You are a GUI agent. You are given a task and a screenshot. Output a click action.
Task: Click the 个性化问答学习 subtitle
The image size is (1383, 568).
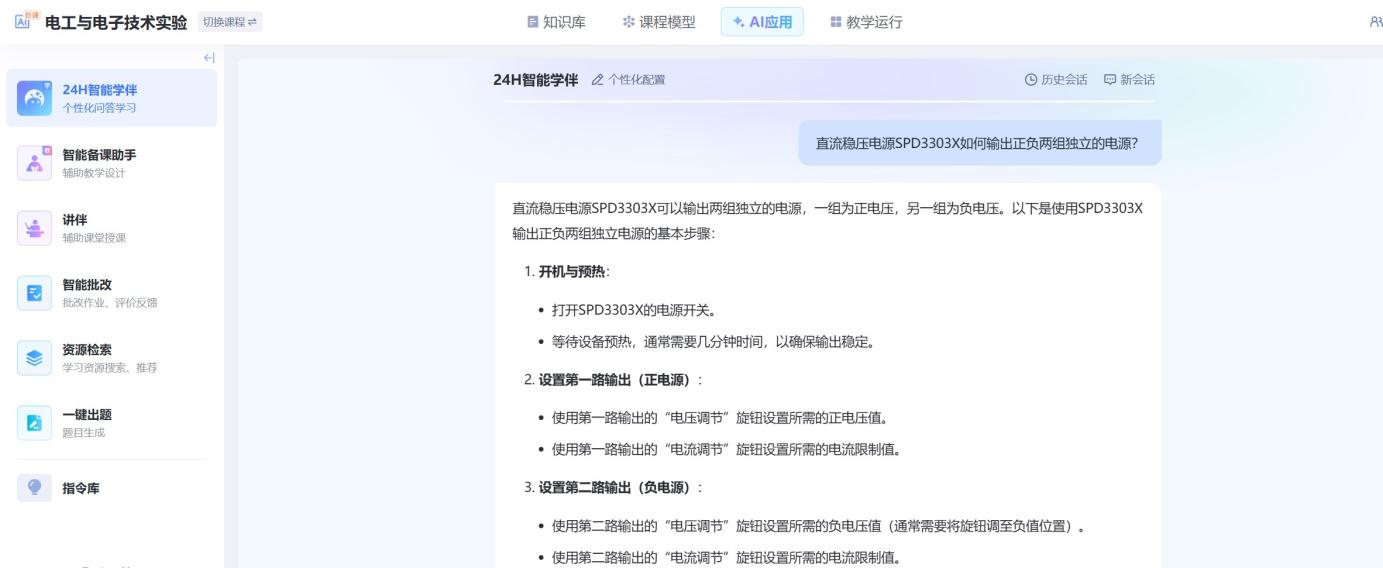(x=100, y=108)
